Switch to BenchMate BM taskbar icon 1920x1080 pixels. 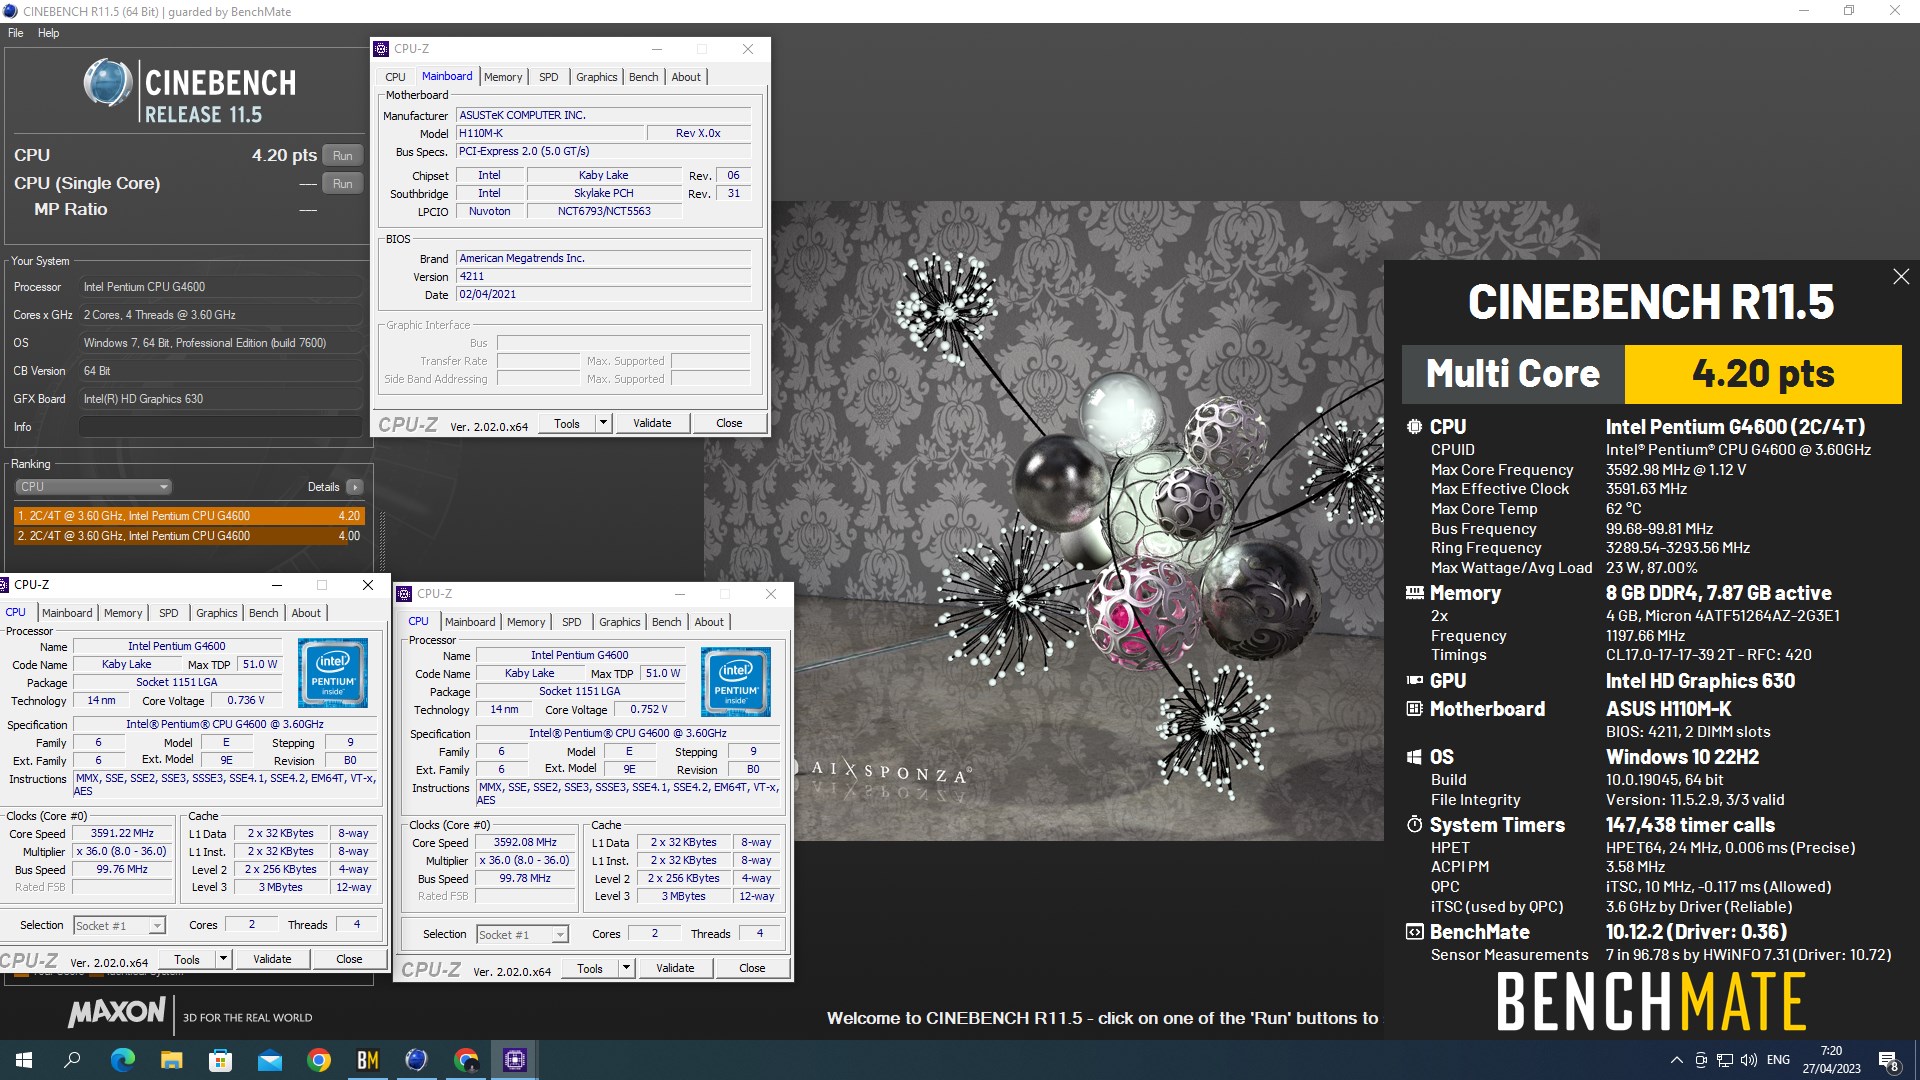(367, 1060)
